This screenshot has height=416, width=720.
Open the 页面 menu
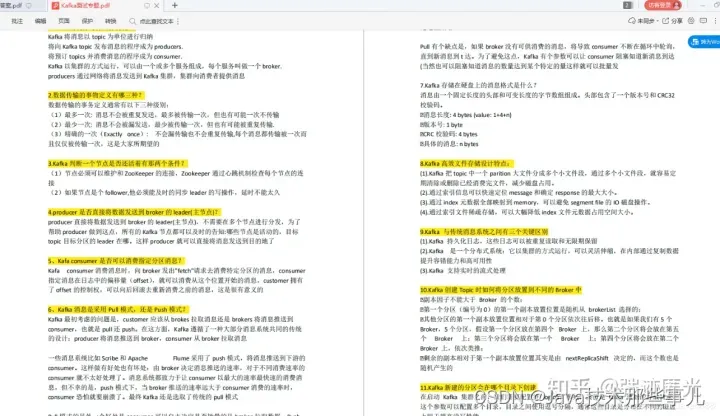pos(64,21)
